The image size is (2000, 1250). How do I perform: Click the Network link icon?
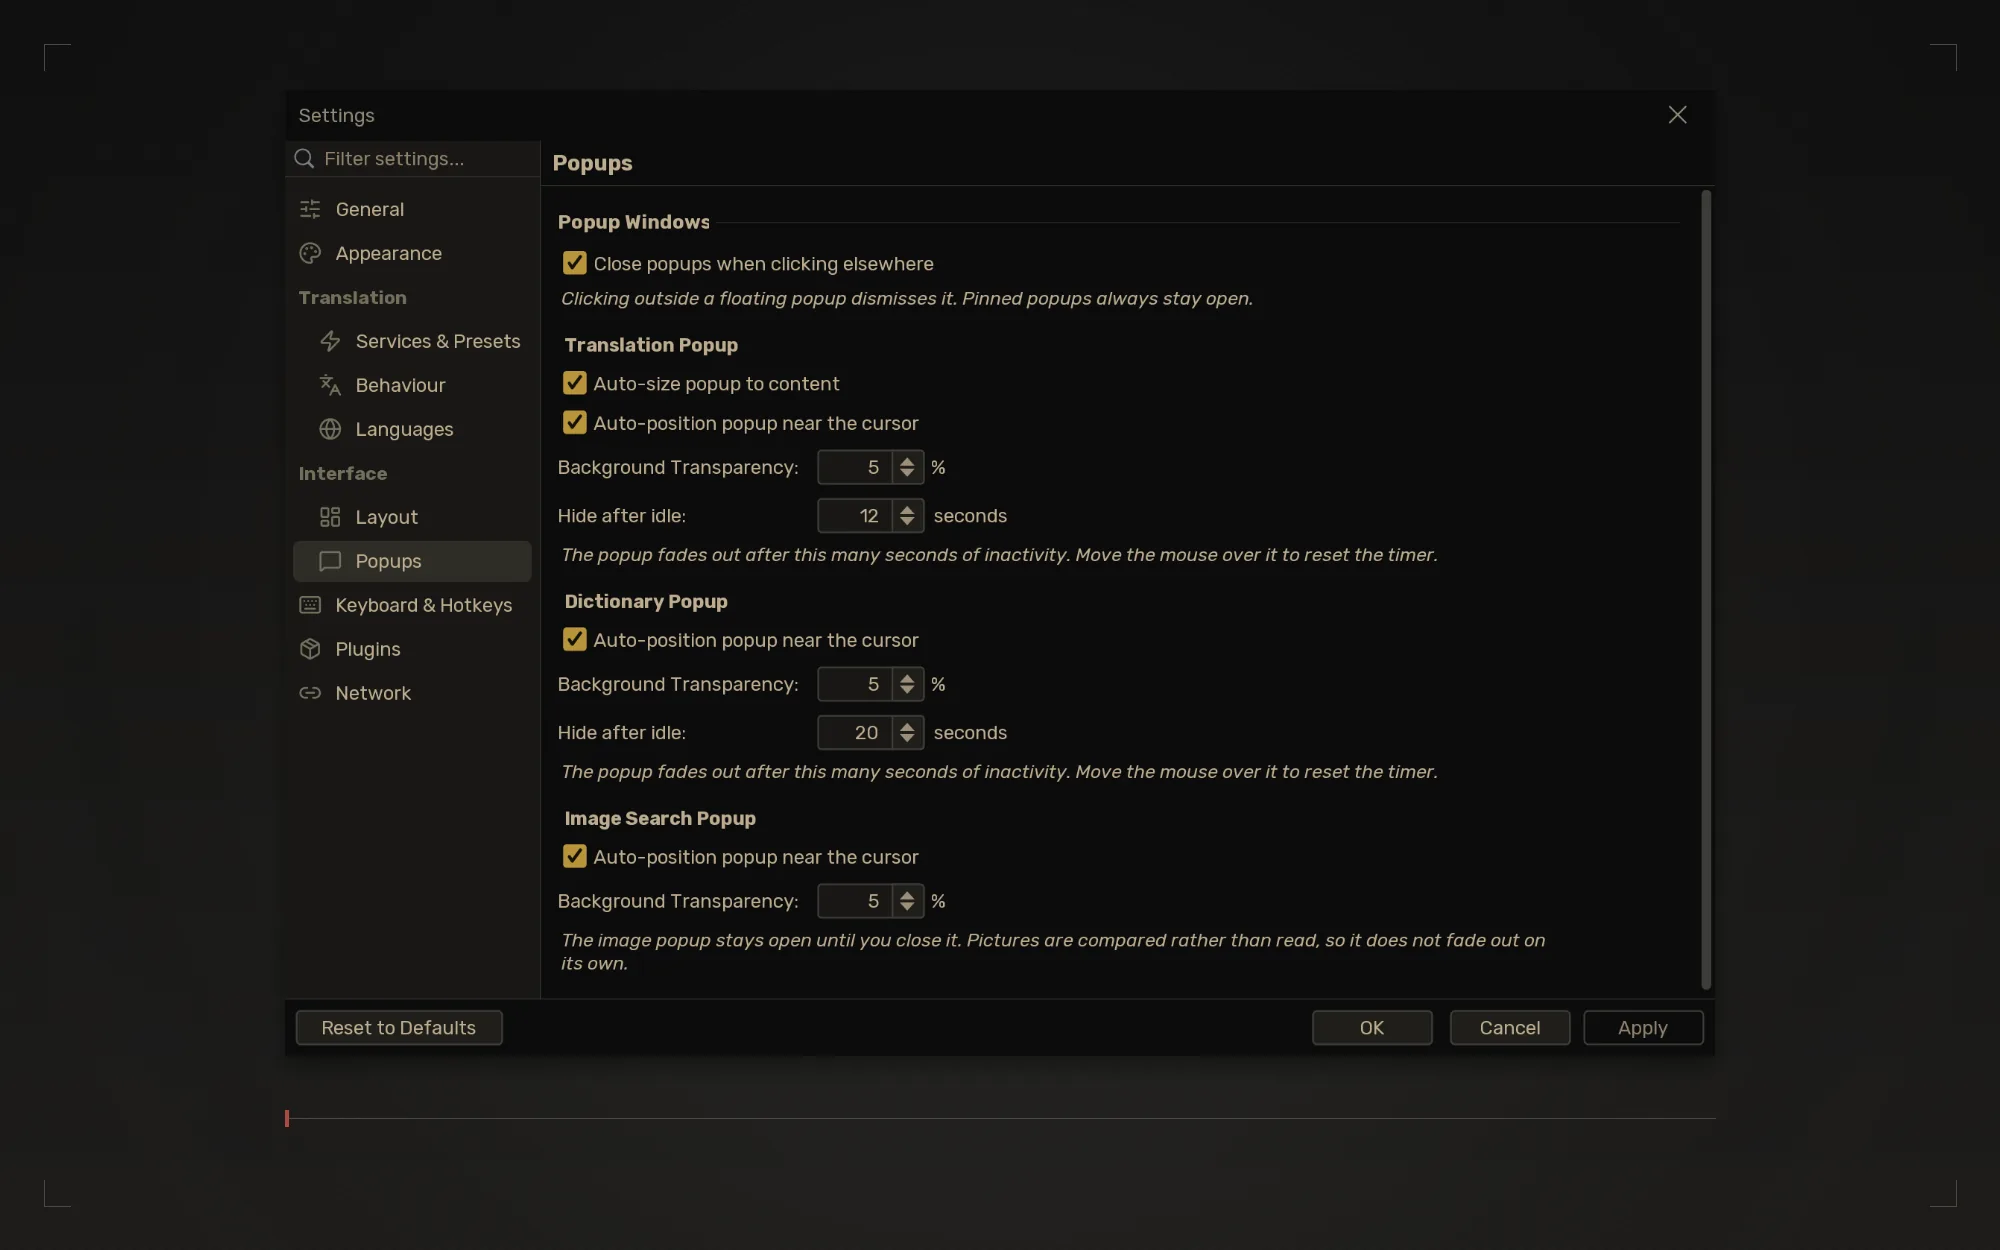(310, 693)
